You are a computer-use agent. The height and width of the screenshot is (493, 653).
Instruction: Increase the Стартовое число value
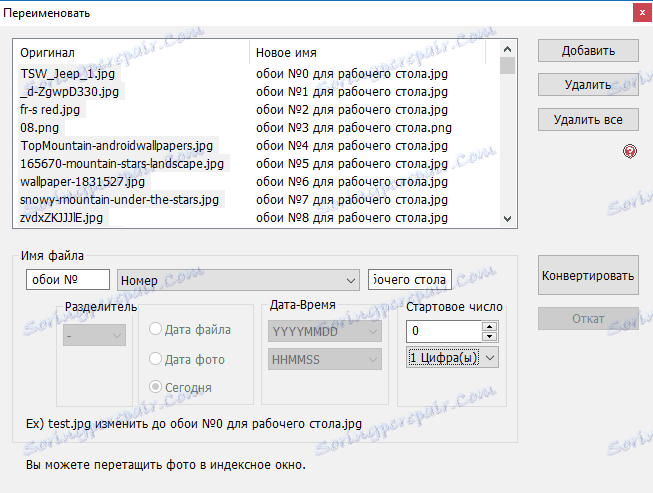point(490,326)
